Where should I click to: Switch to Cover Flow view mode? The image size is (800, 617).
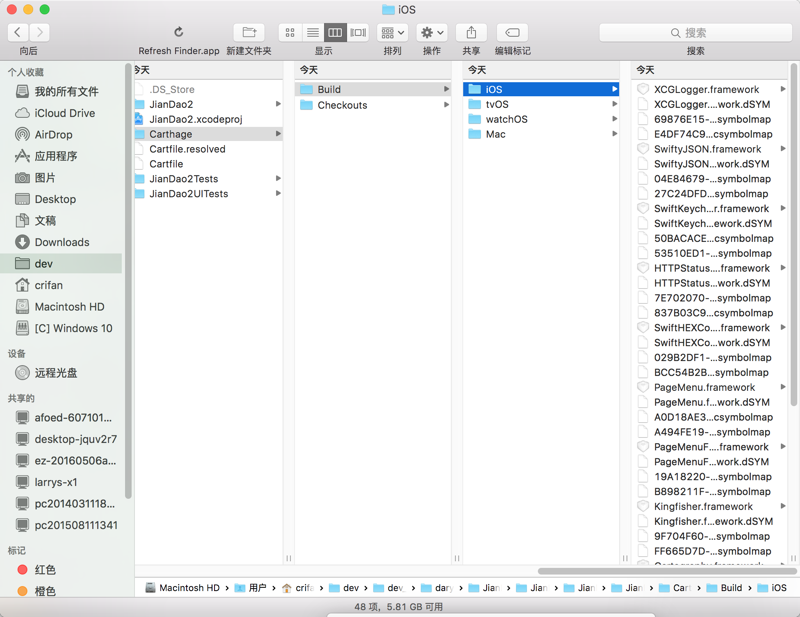[358, 33]
